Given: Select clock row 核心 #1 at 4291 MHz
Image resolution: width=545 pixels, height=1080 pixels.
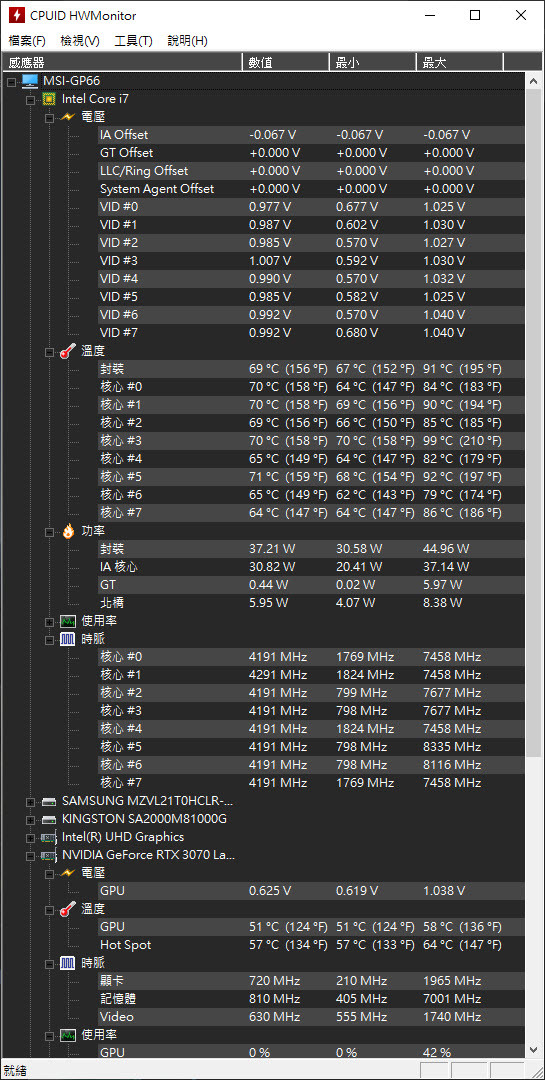Looking at the screenshot, I should 311,674.
